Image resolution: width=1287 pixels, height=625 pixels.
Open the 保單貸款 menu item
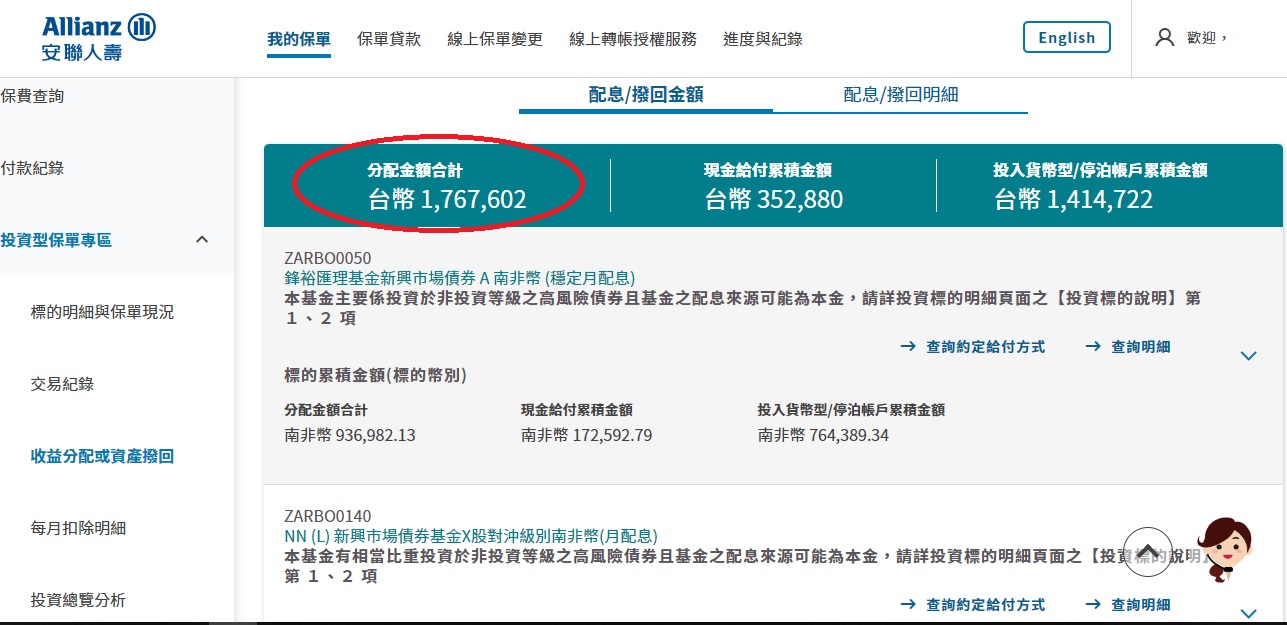388,39
